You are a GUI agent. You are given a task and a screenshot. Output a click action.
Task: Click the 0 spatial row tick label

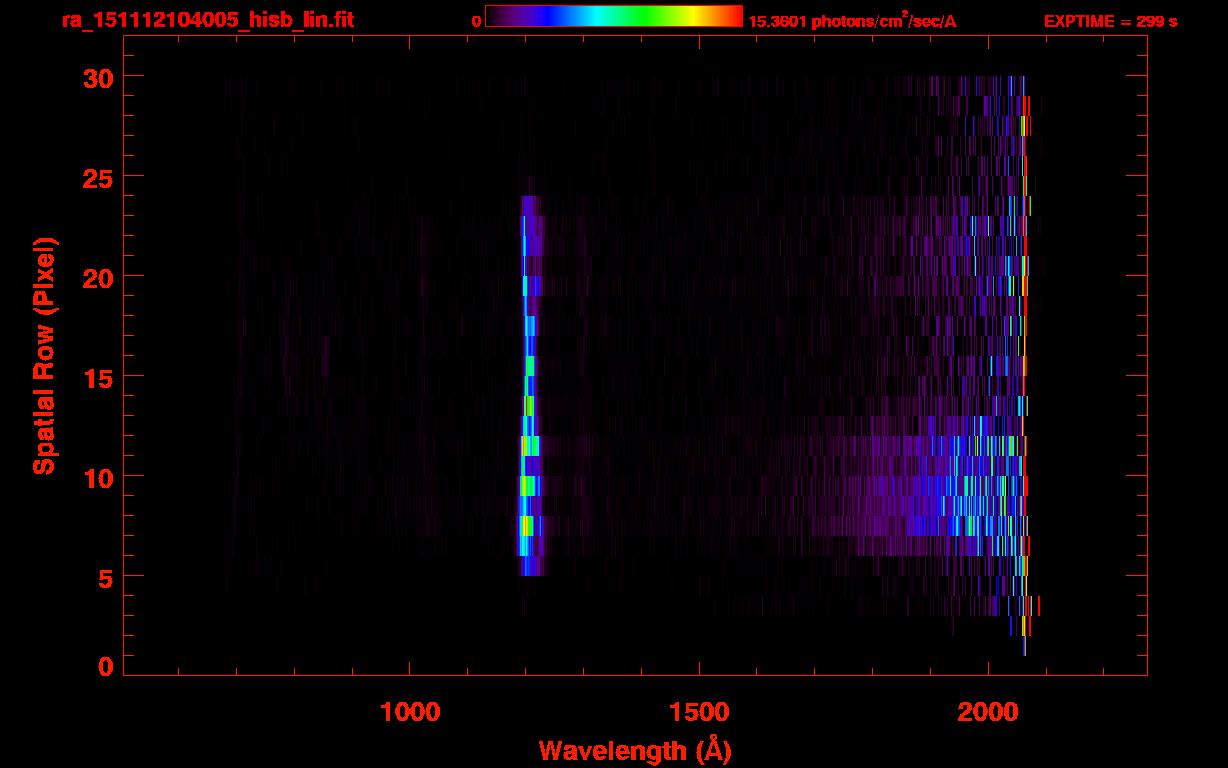pos(105,667)
